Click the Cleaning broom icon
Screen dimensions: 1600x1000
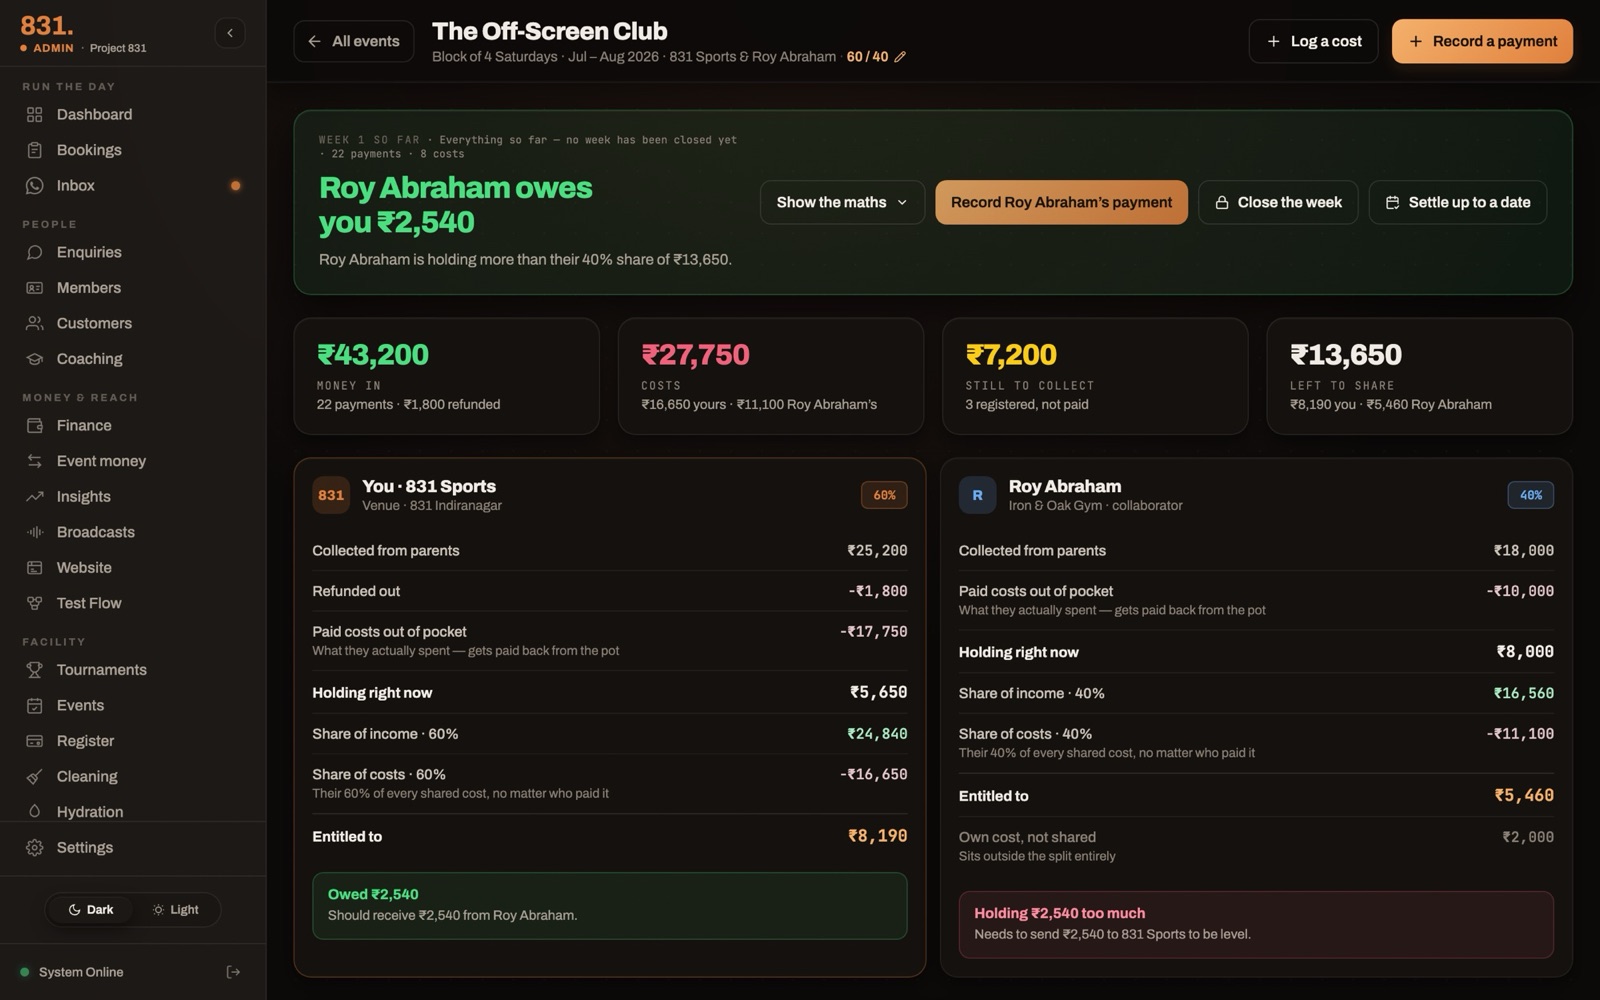point(35,776)
